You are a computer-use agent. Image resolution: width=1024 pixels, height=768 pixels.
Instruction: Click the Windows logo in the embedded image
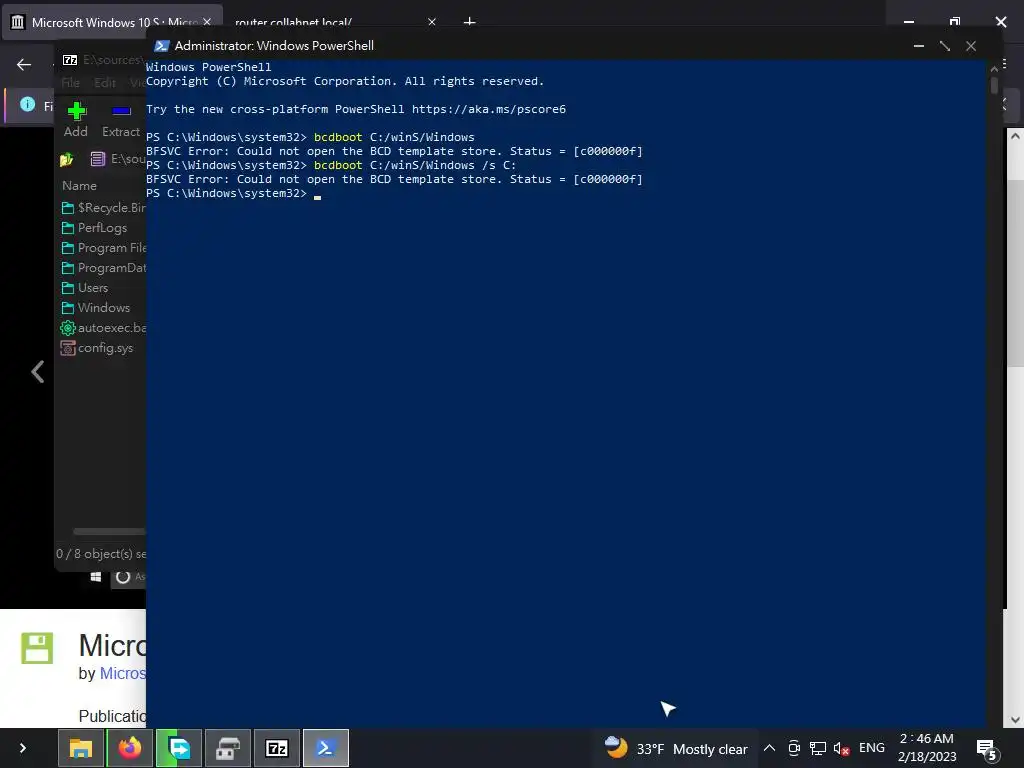(96, 577)
